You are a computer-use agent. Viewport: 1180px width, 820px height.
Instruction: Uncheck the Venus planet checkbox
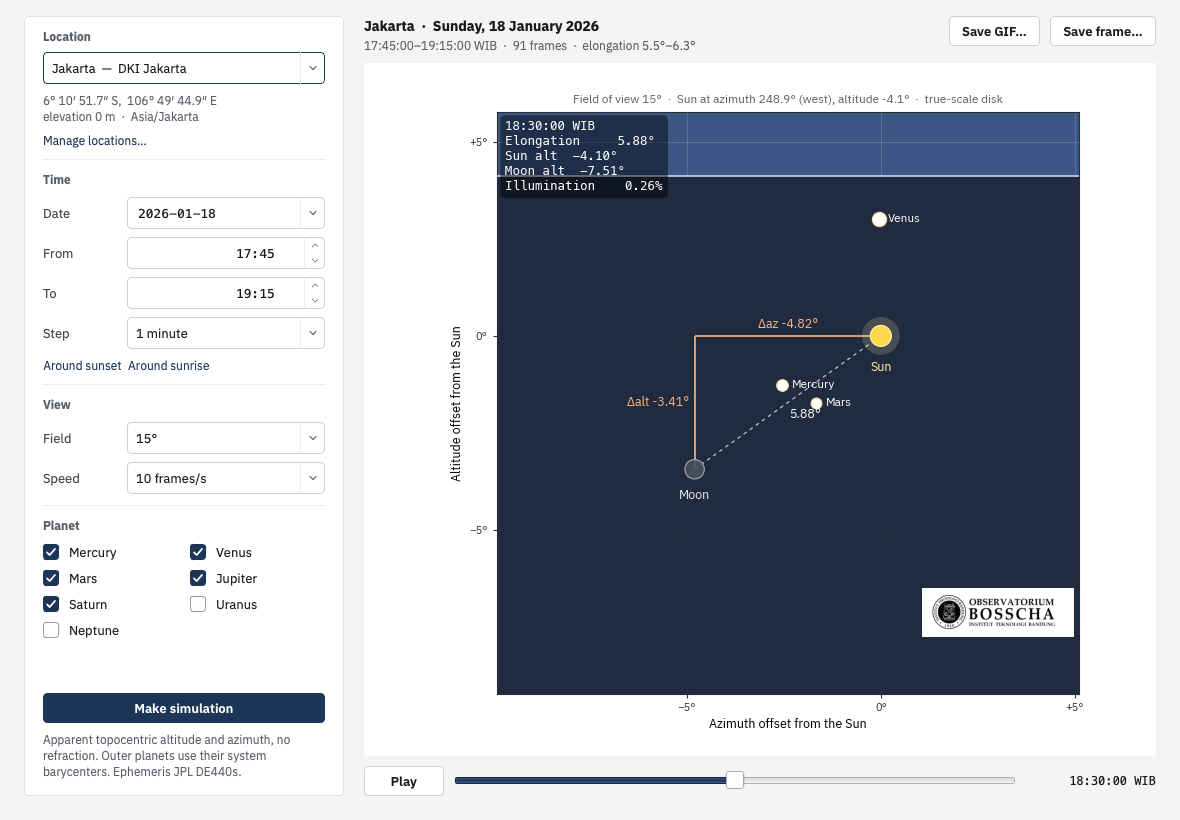pyautogui.click(x=198, y=552)
